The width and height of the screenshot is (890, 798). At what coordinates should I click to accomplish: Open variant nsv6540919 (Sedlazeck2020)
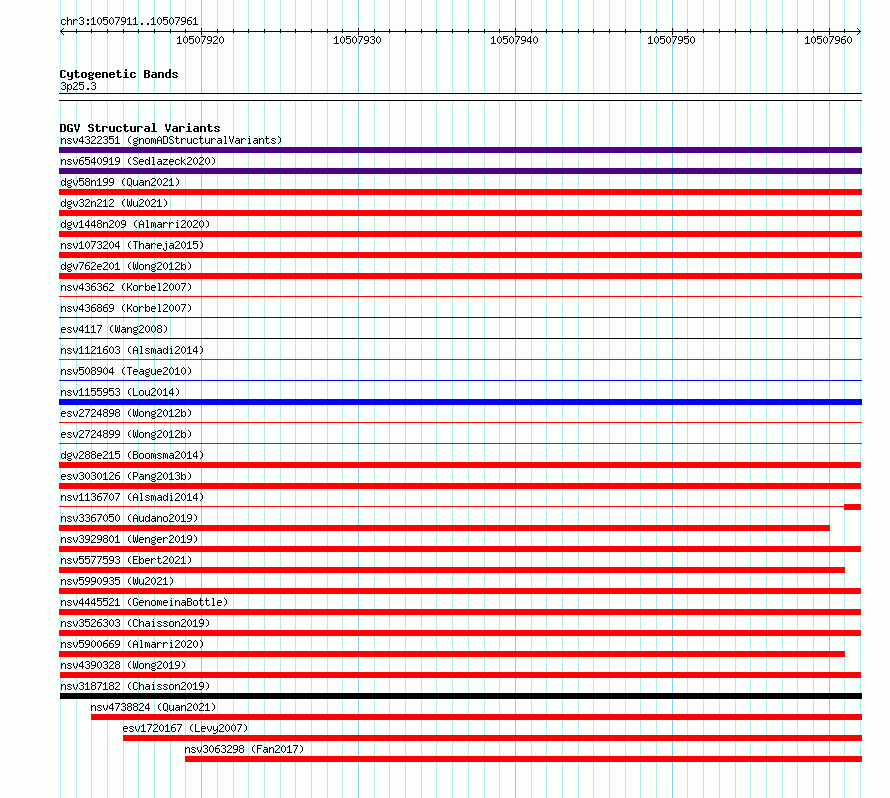pos(138,161)
